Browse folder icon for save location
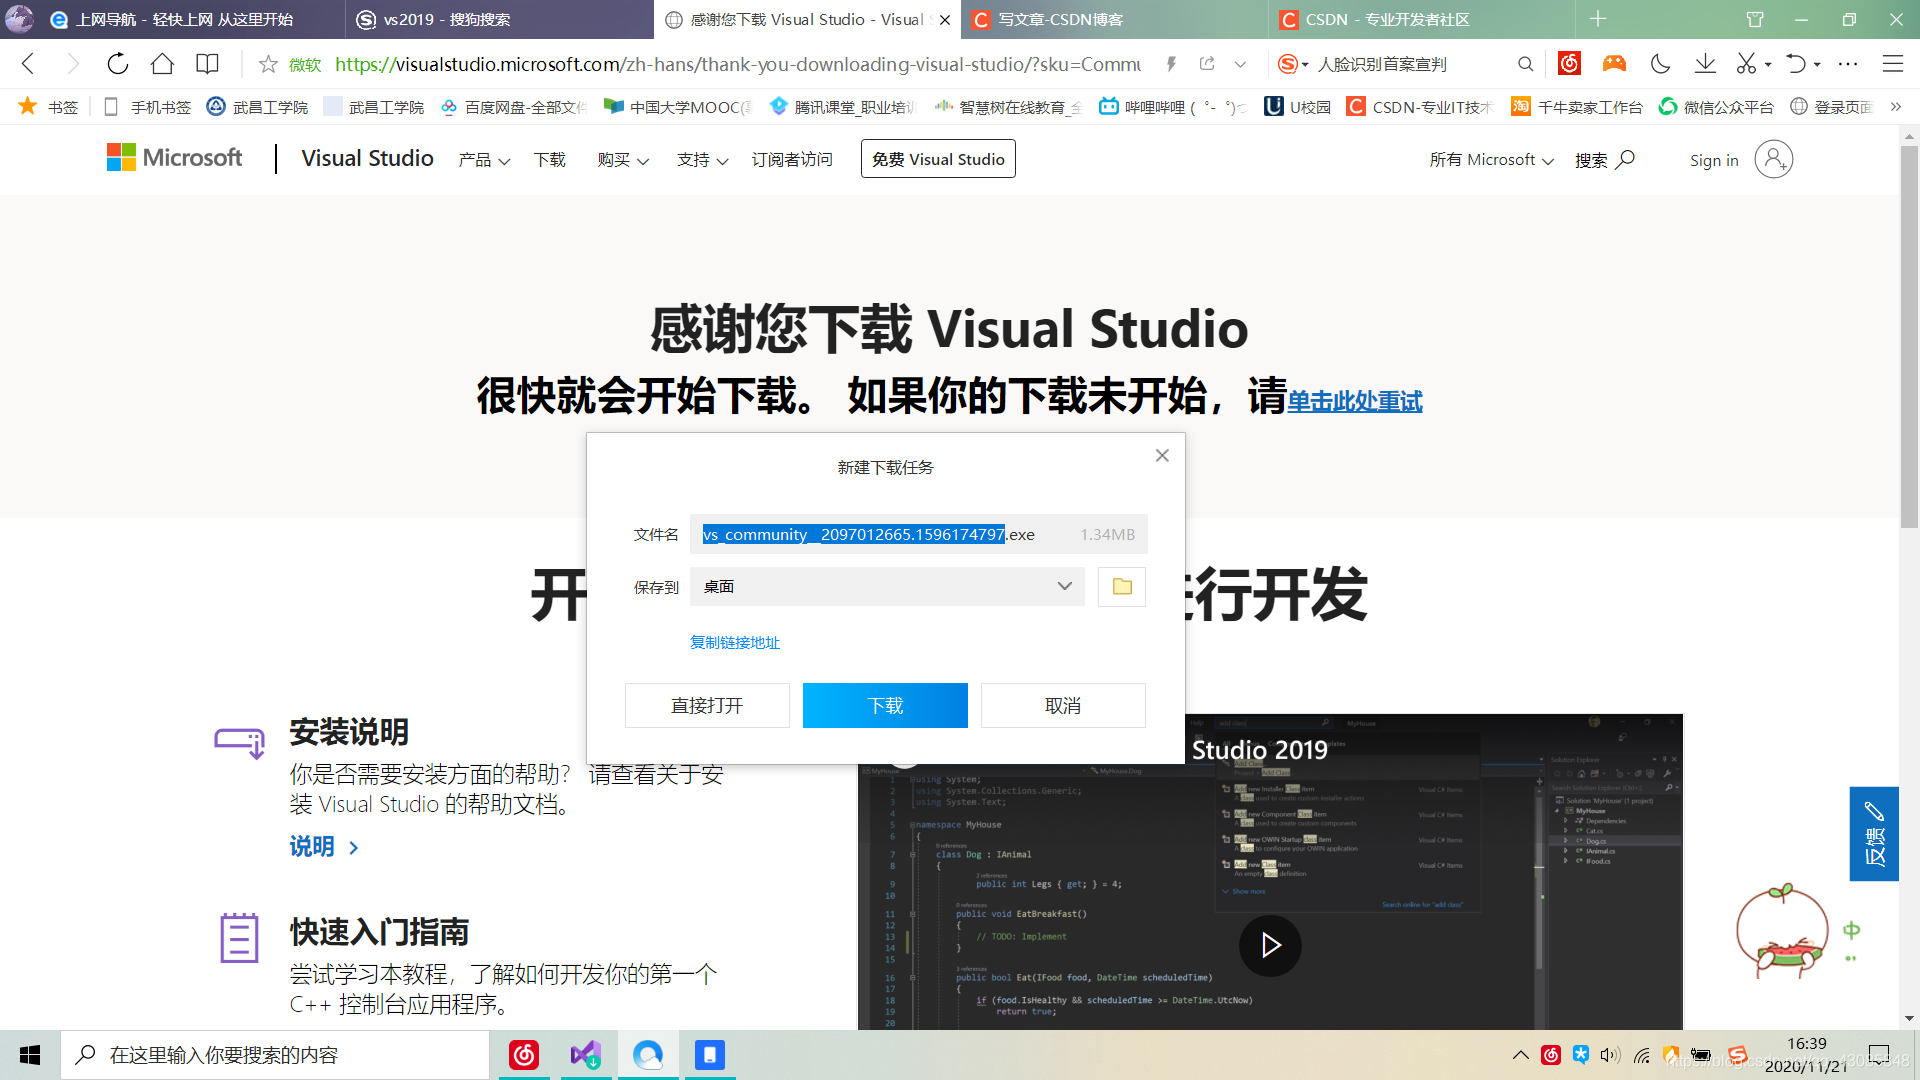This screenshot has width=1920, height=1080. [1121, 587]
